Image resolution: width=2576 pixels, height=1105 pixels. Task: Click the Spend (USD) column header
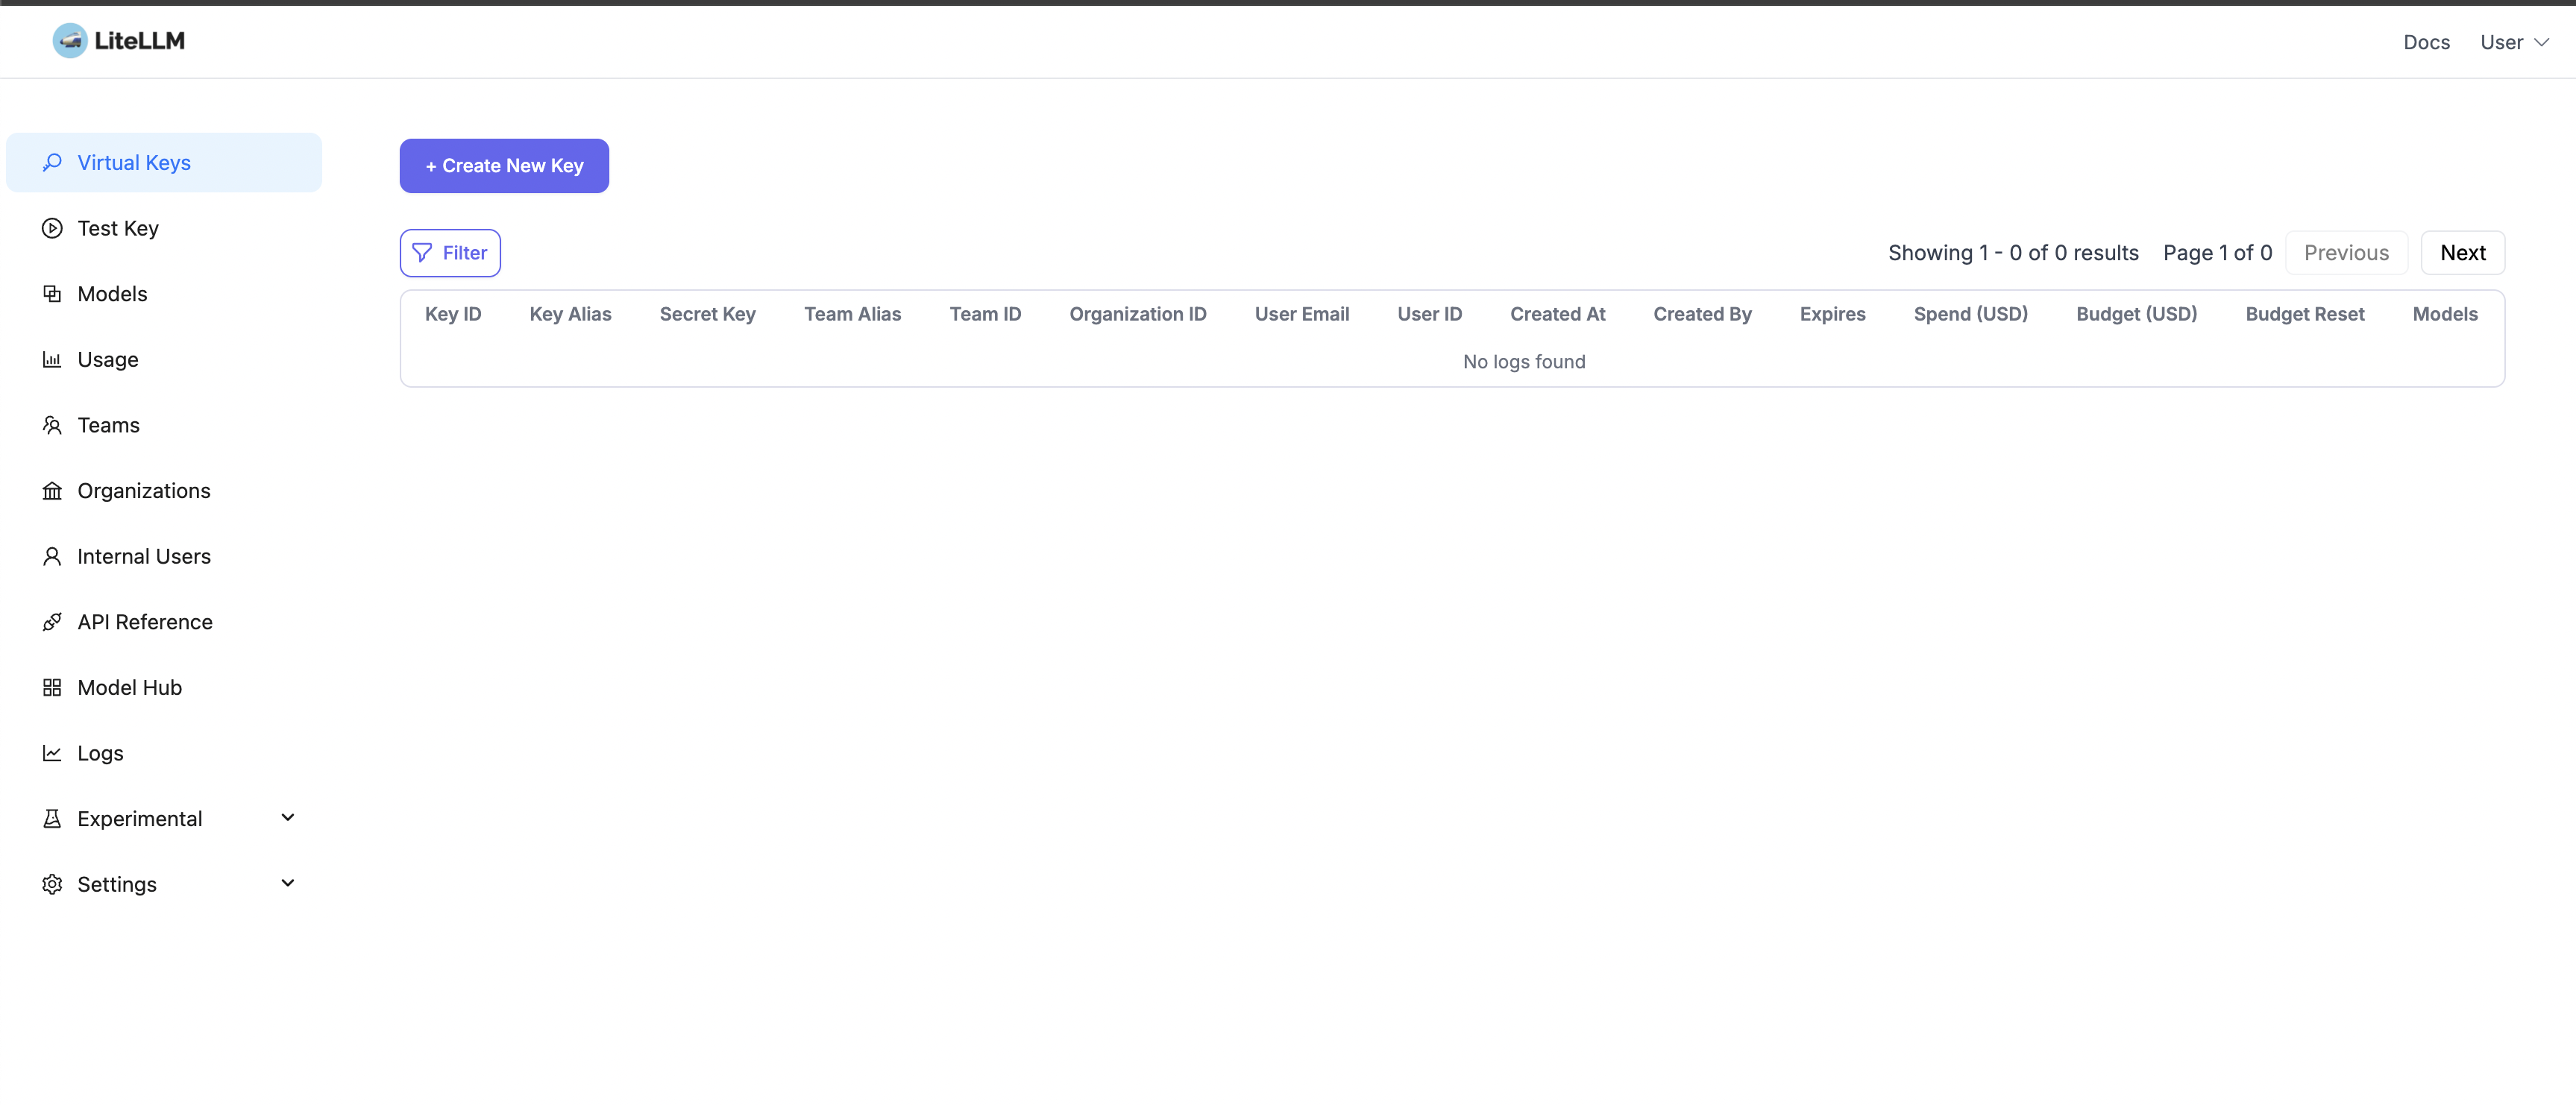click(x=1970, y=314)
